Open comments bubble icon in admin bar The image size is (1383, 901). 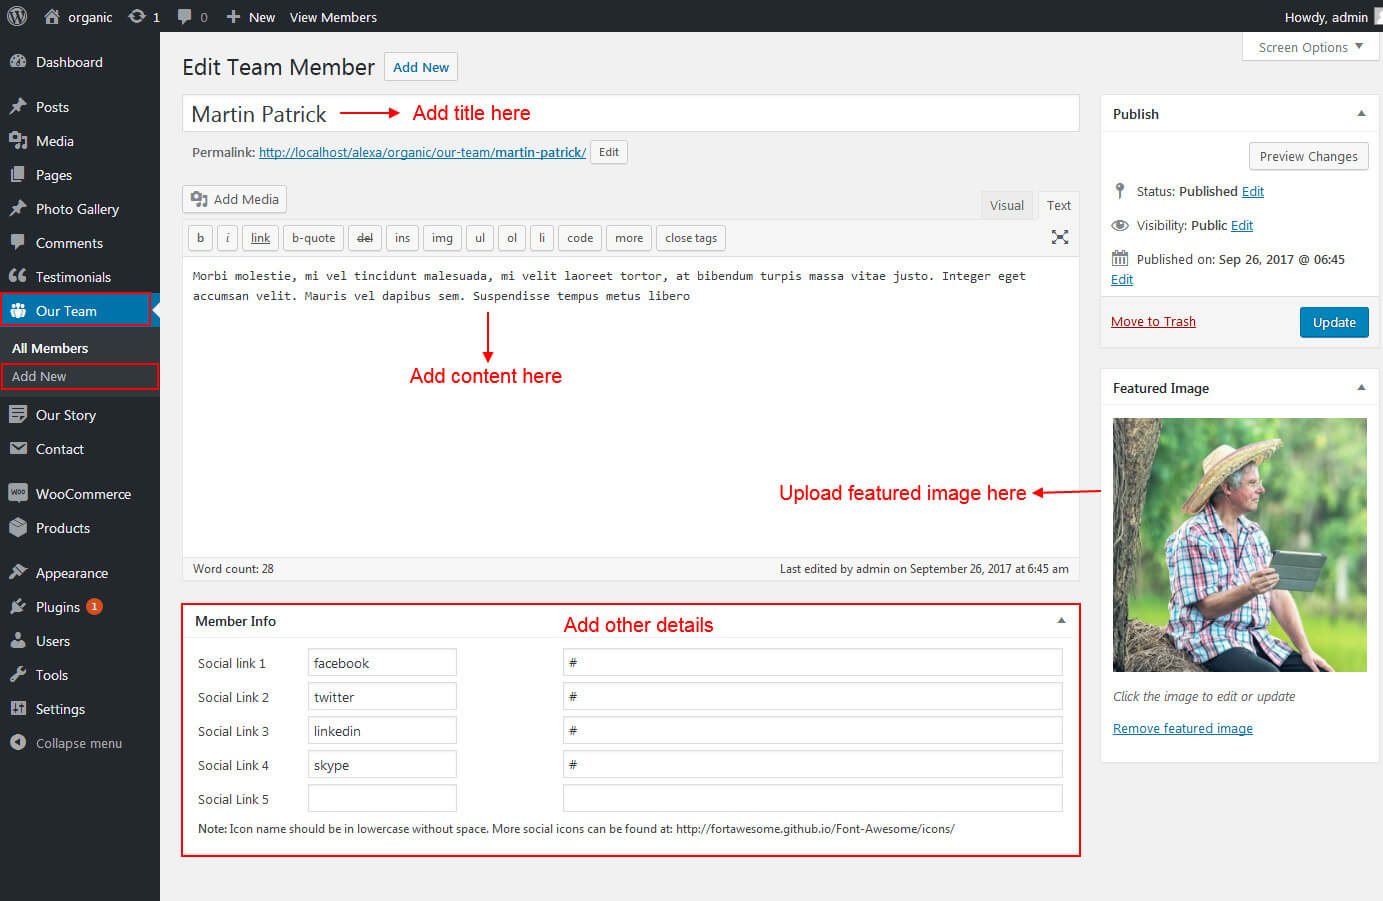tap(185, 17)
